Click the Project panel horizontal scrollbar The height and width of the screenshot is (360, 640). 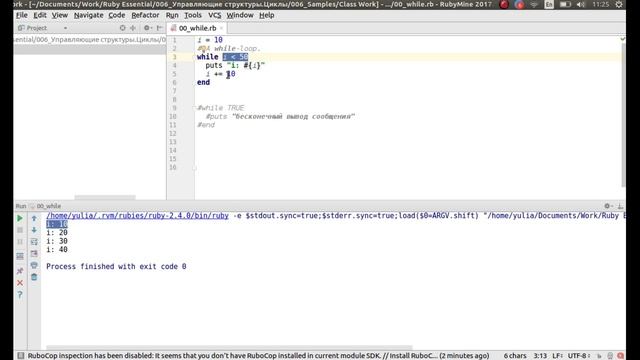[x=105, y=198]
